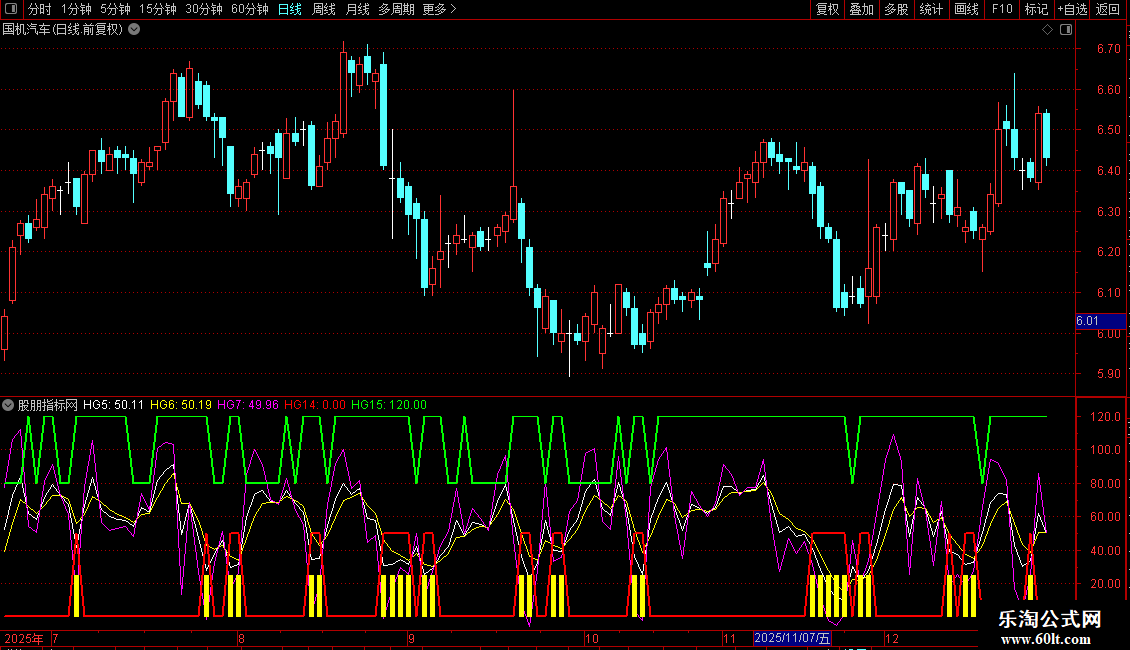
Task: Click the HG6: 50.19 value label
Action: 181,405
